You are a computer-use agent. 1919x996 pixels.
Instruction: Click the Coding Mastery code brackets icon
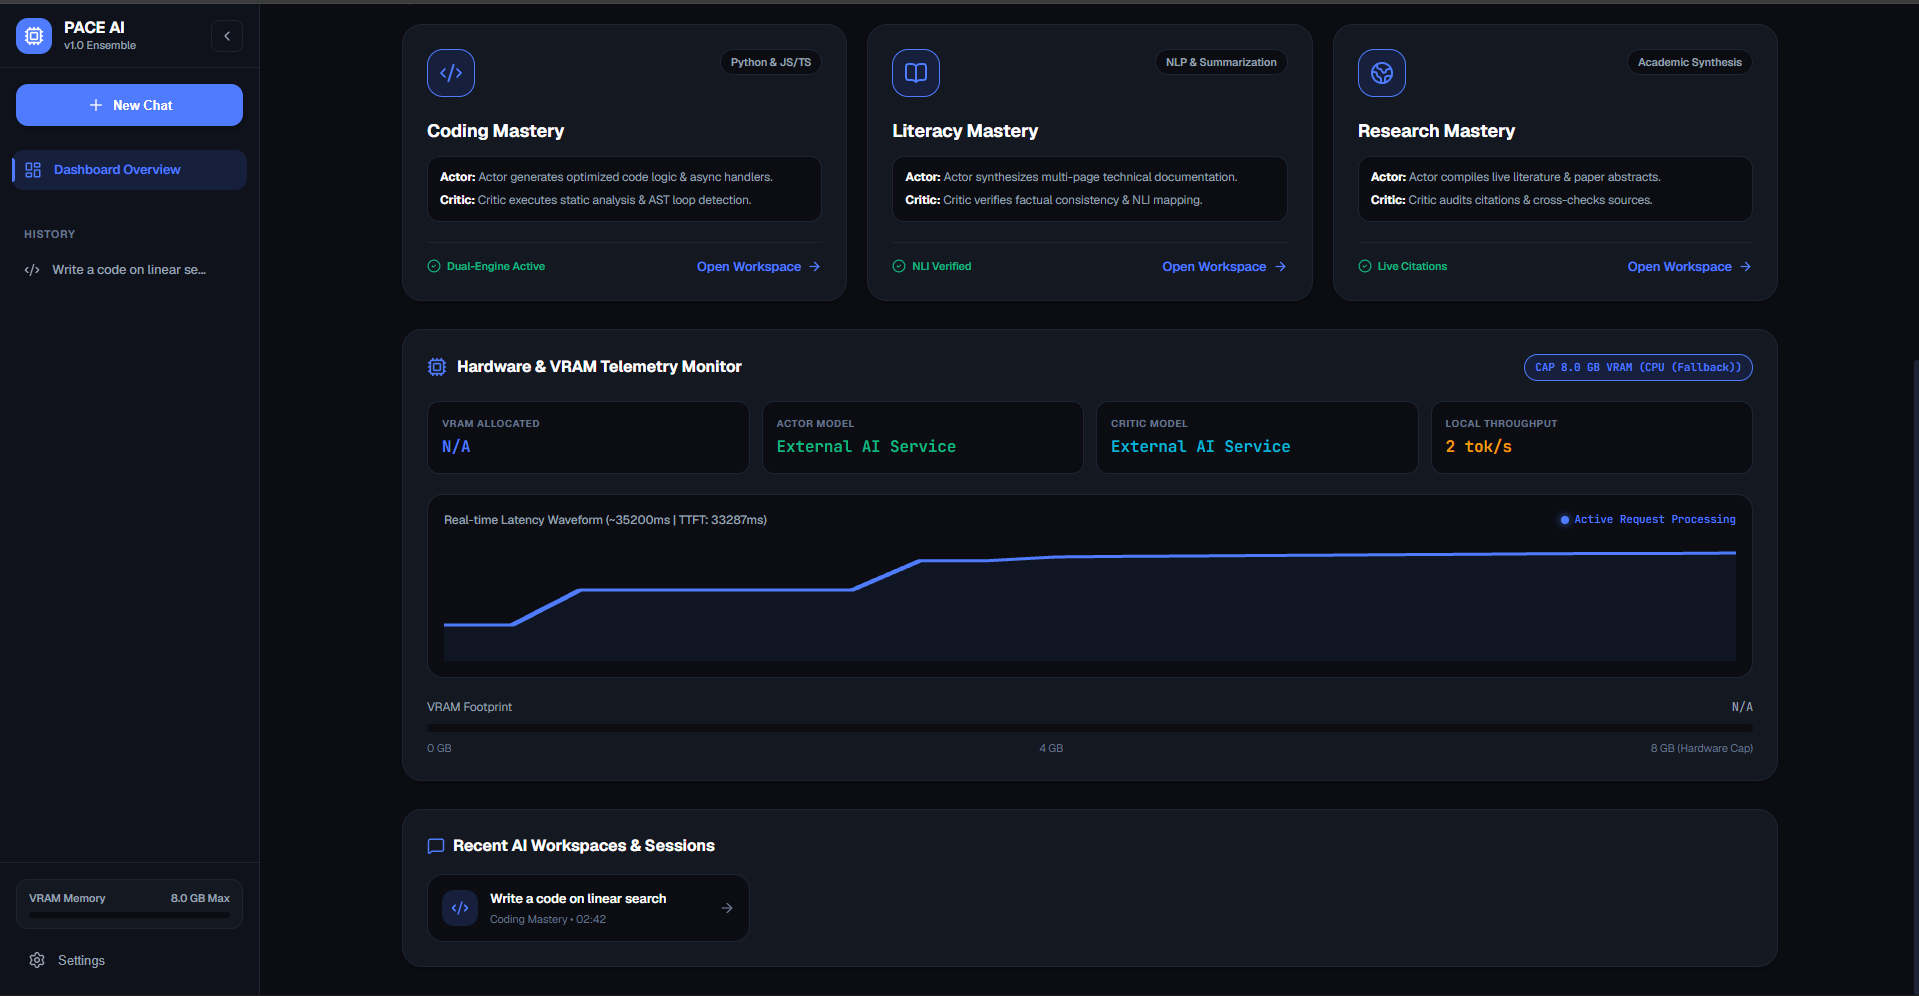(x=451, y=73)
